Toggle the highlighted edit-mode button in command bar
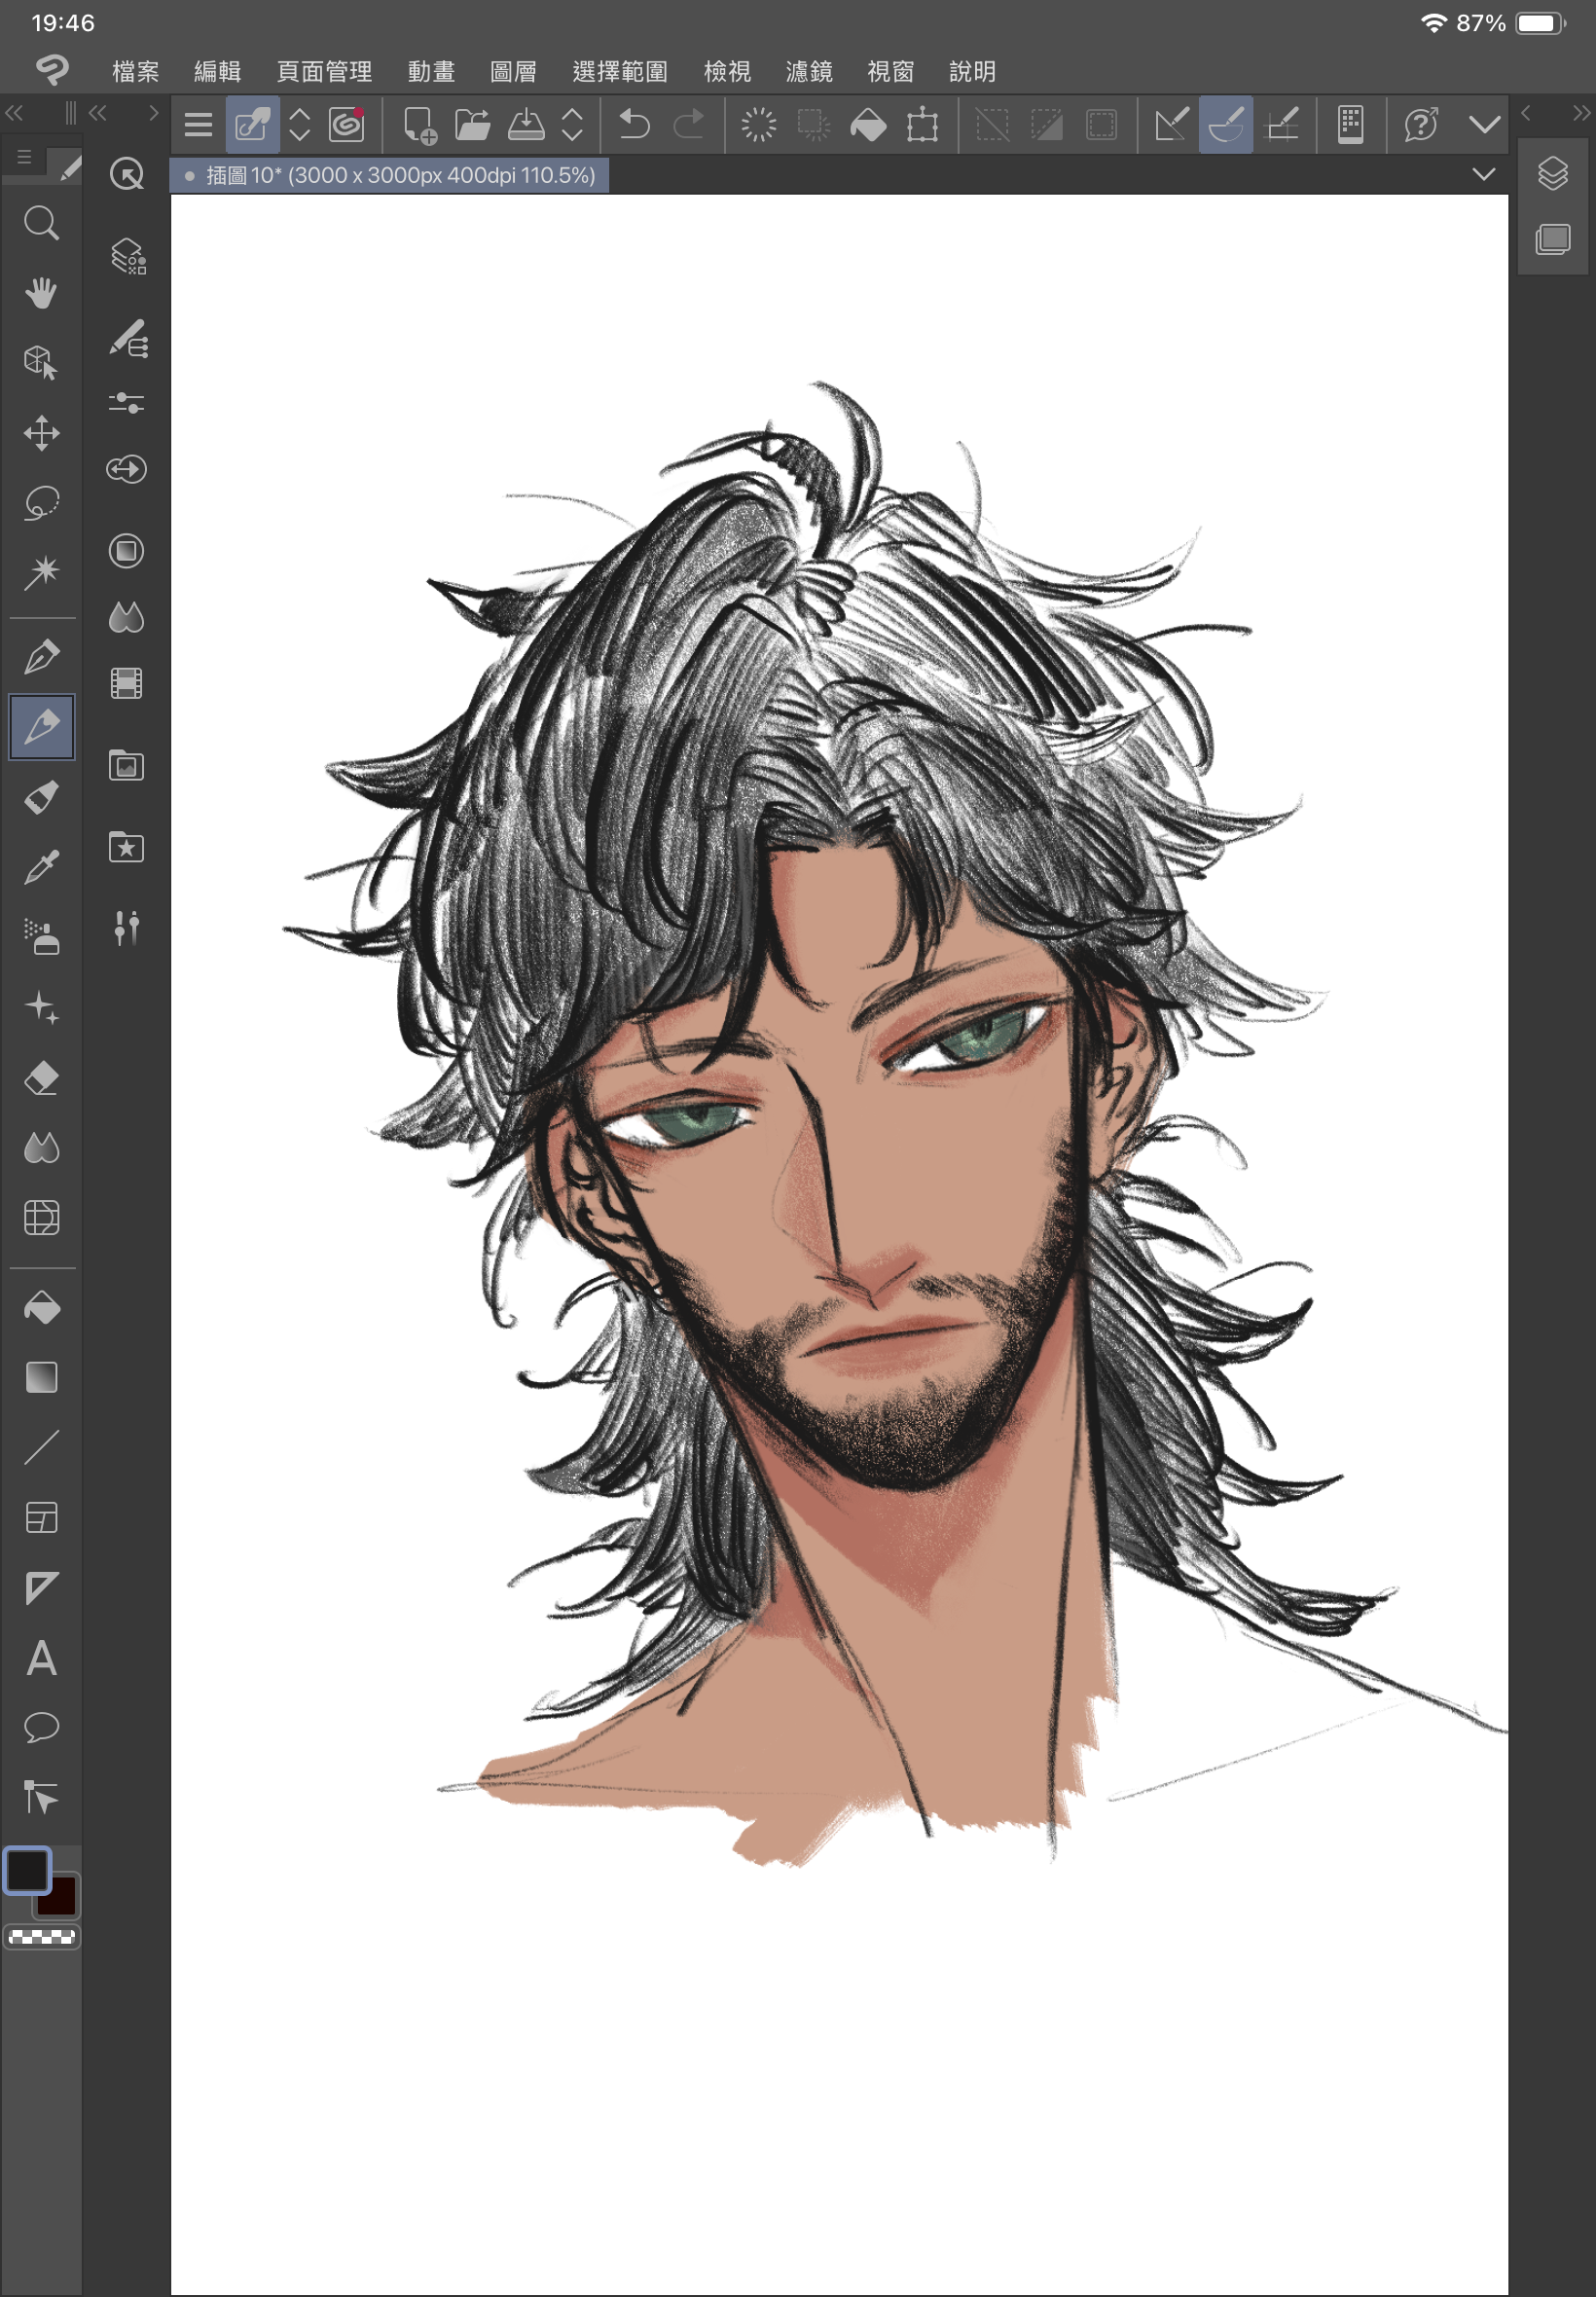The height and width of the screenshot is (2297, 1596). (x=252, y=125)
